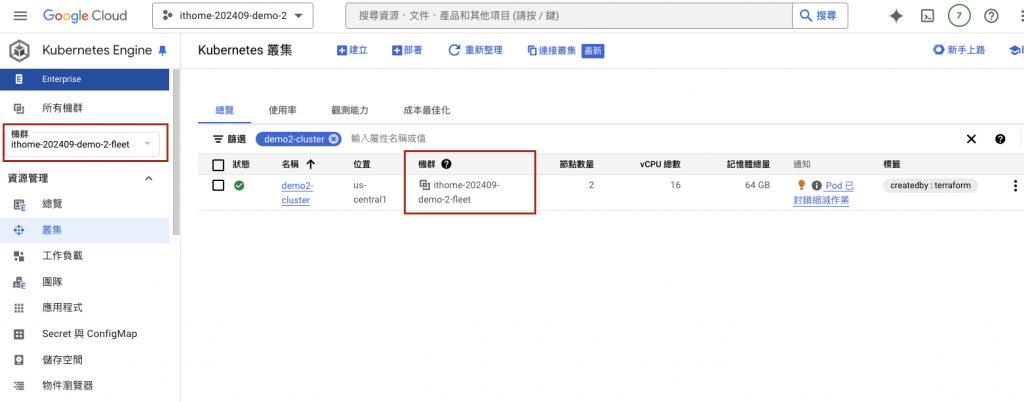Image resolution: width=1024 pixels, height=402 pixels.
Task: Open the main navigation hamburger menu
Action: coord(20,16)
